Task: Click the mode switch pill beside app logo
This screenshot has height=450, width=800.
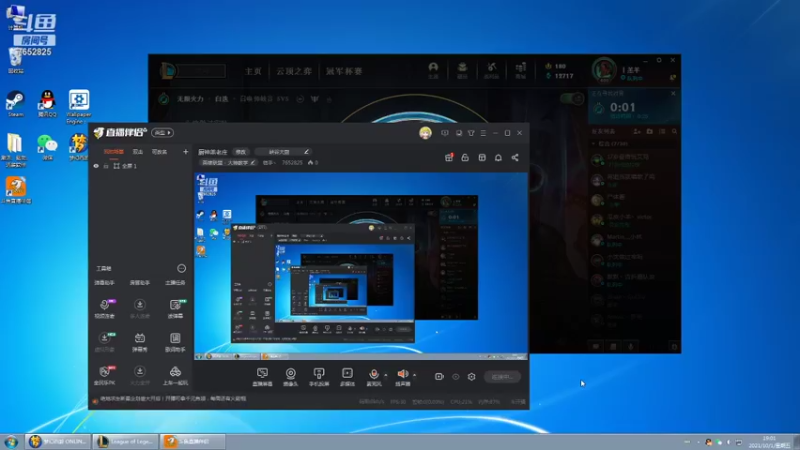Action: [x=162, y=133]
